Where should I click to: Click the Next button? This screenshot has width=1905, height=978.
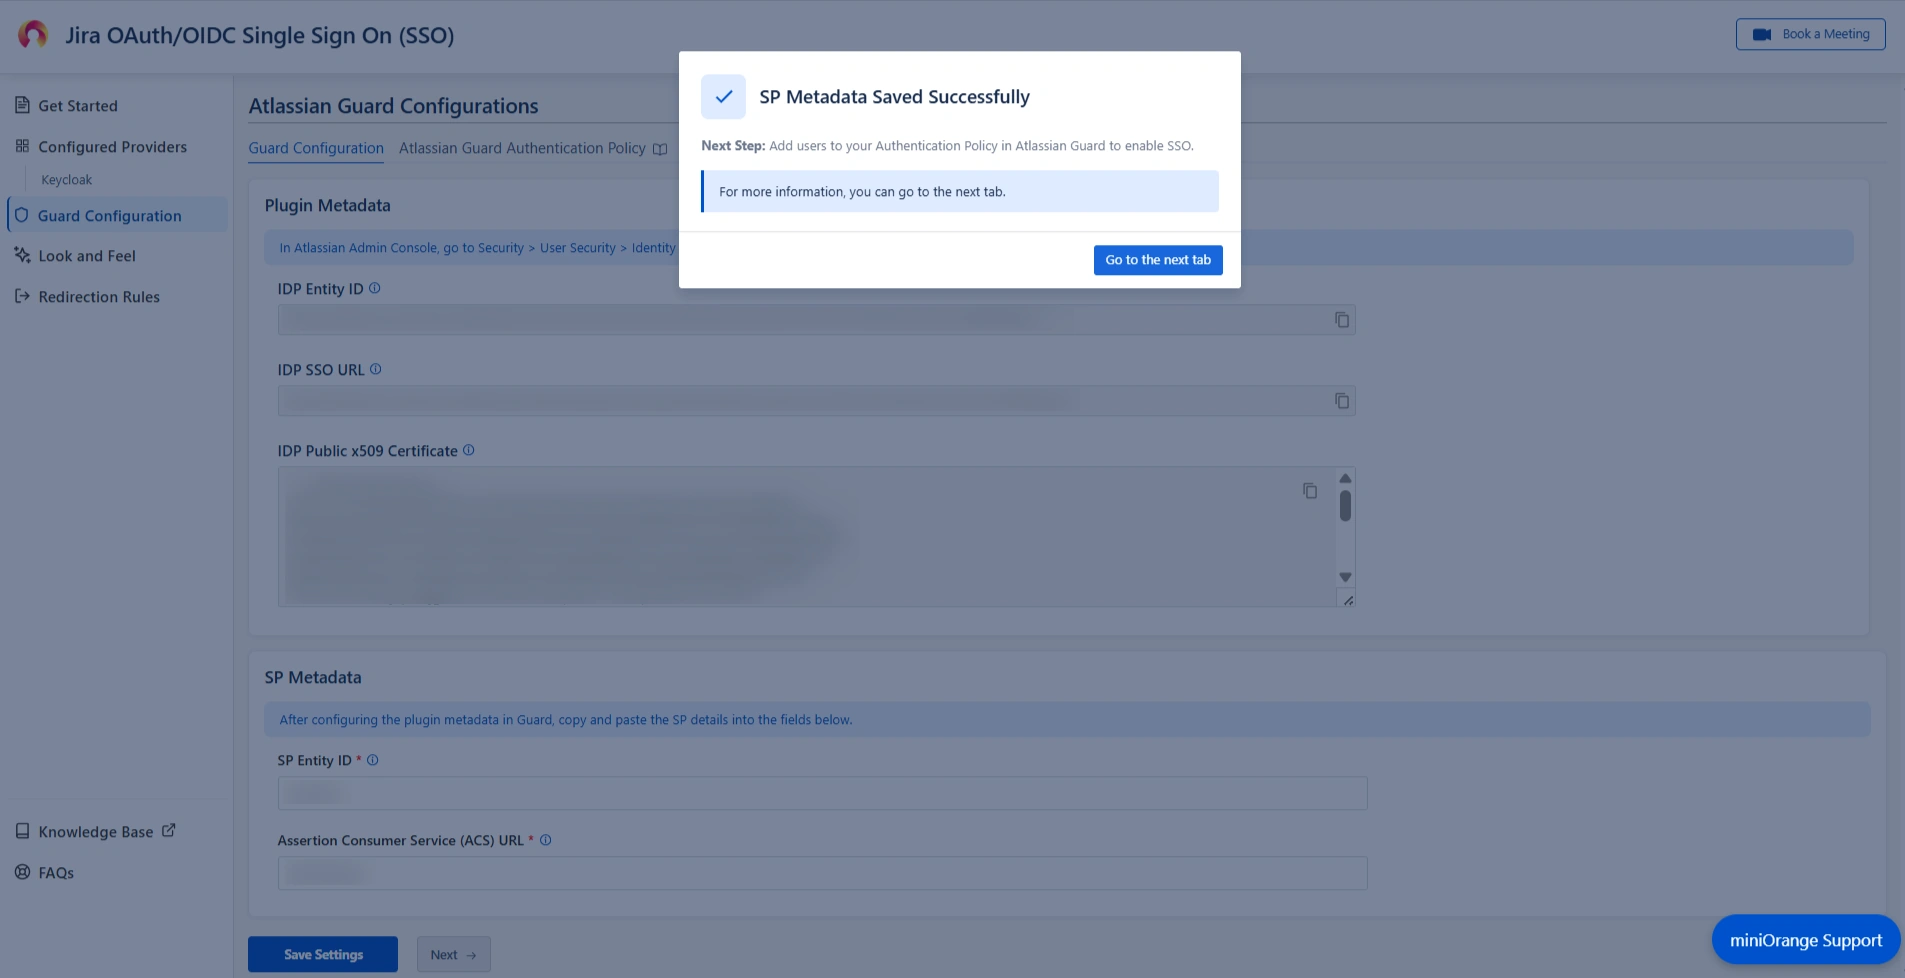point(454,955)
